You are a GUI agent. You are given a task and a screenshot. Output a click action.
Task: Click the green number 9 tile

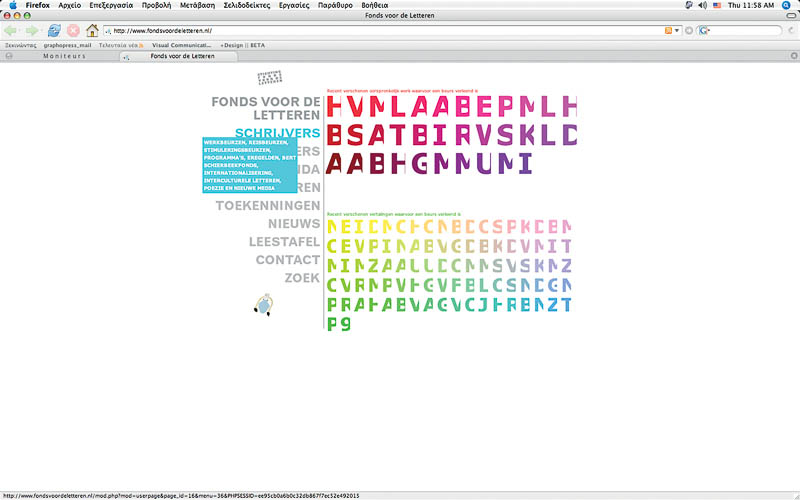(x=346, y=324)
